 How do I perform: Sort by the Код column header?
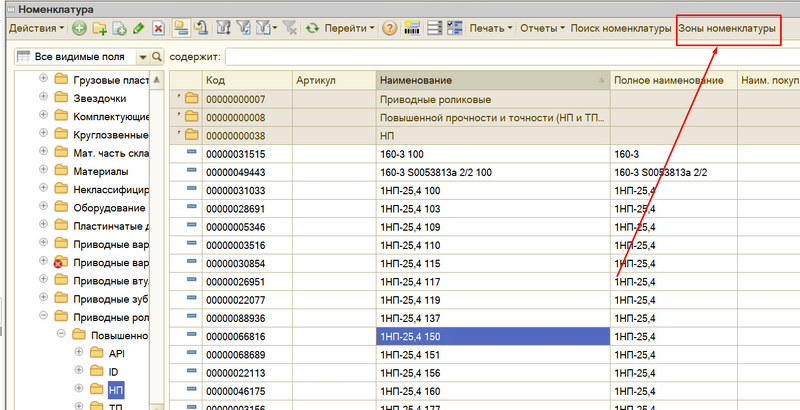(248, 81)
